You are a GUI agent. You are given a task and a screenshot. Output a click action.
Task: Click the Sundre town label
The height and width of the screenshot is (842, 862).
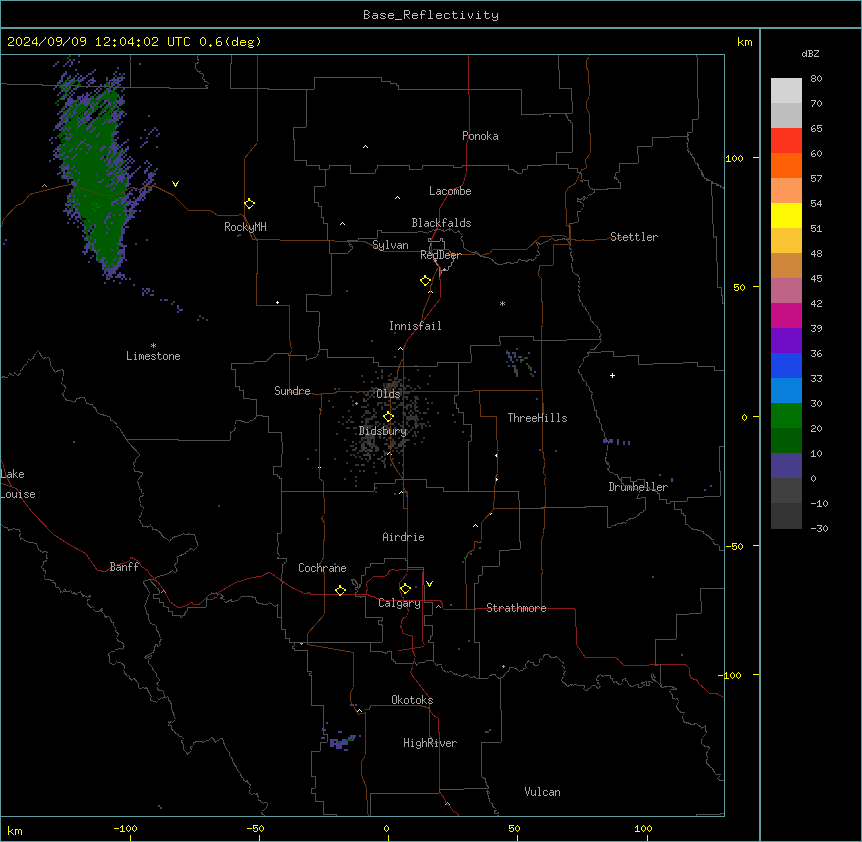[292, 391]
